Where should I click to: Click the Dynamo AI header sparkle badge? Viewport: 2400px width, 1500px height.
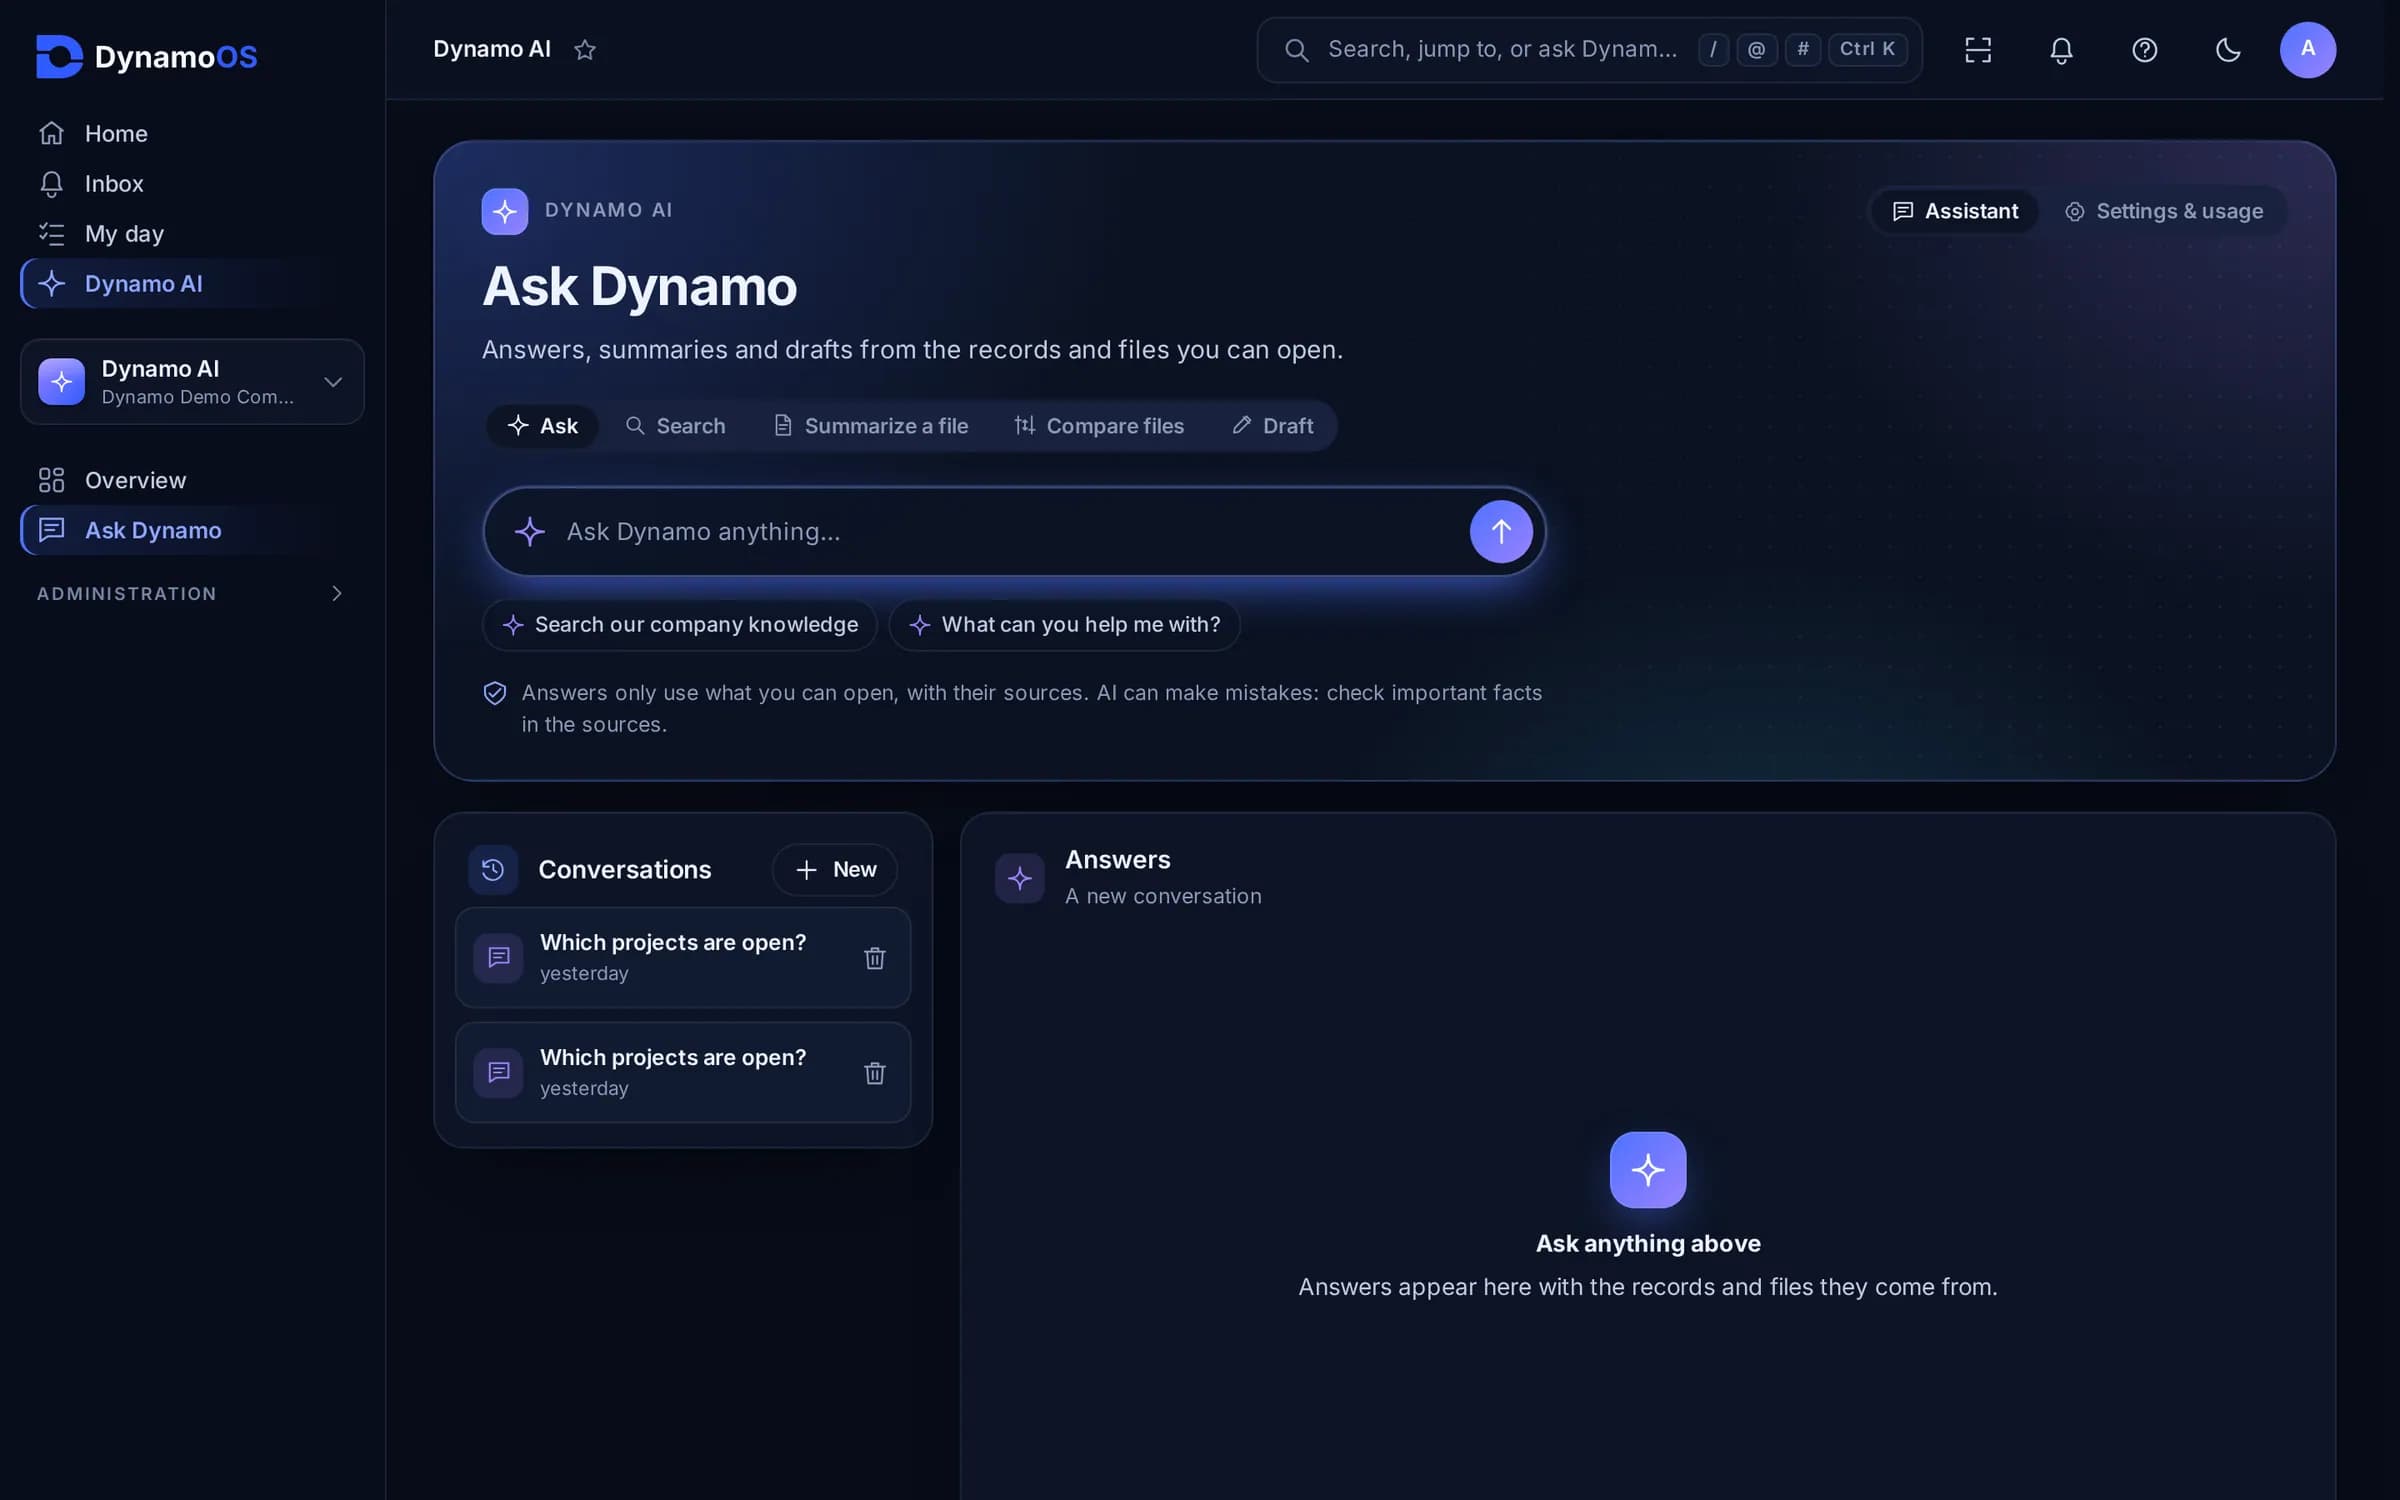pyautogui.click(x=505, y=211)
